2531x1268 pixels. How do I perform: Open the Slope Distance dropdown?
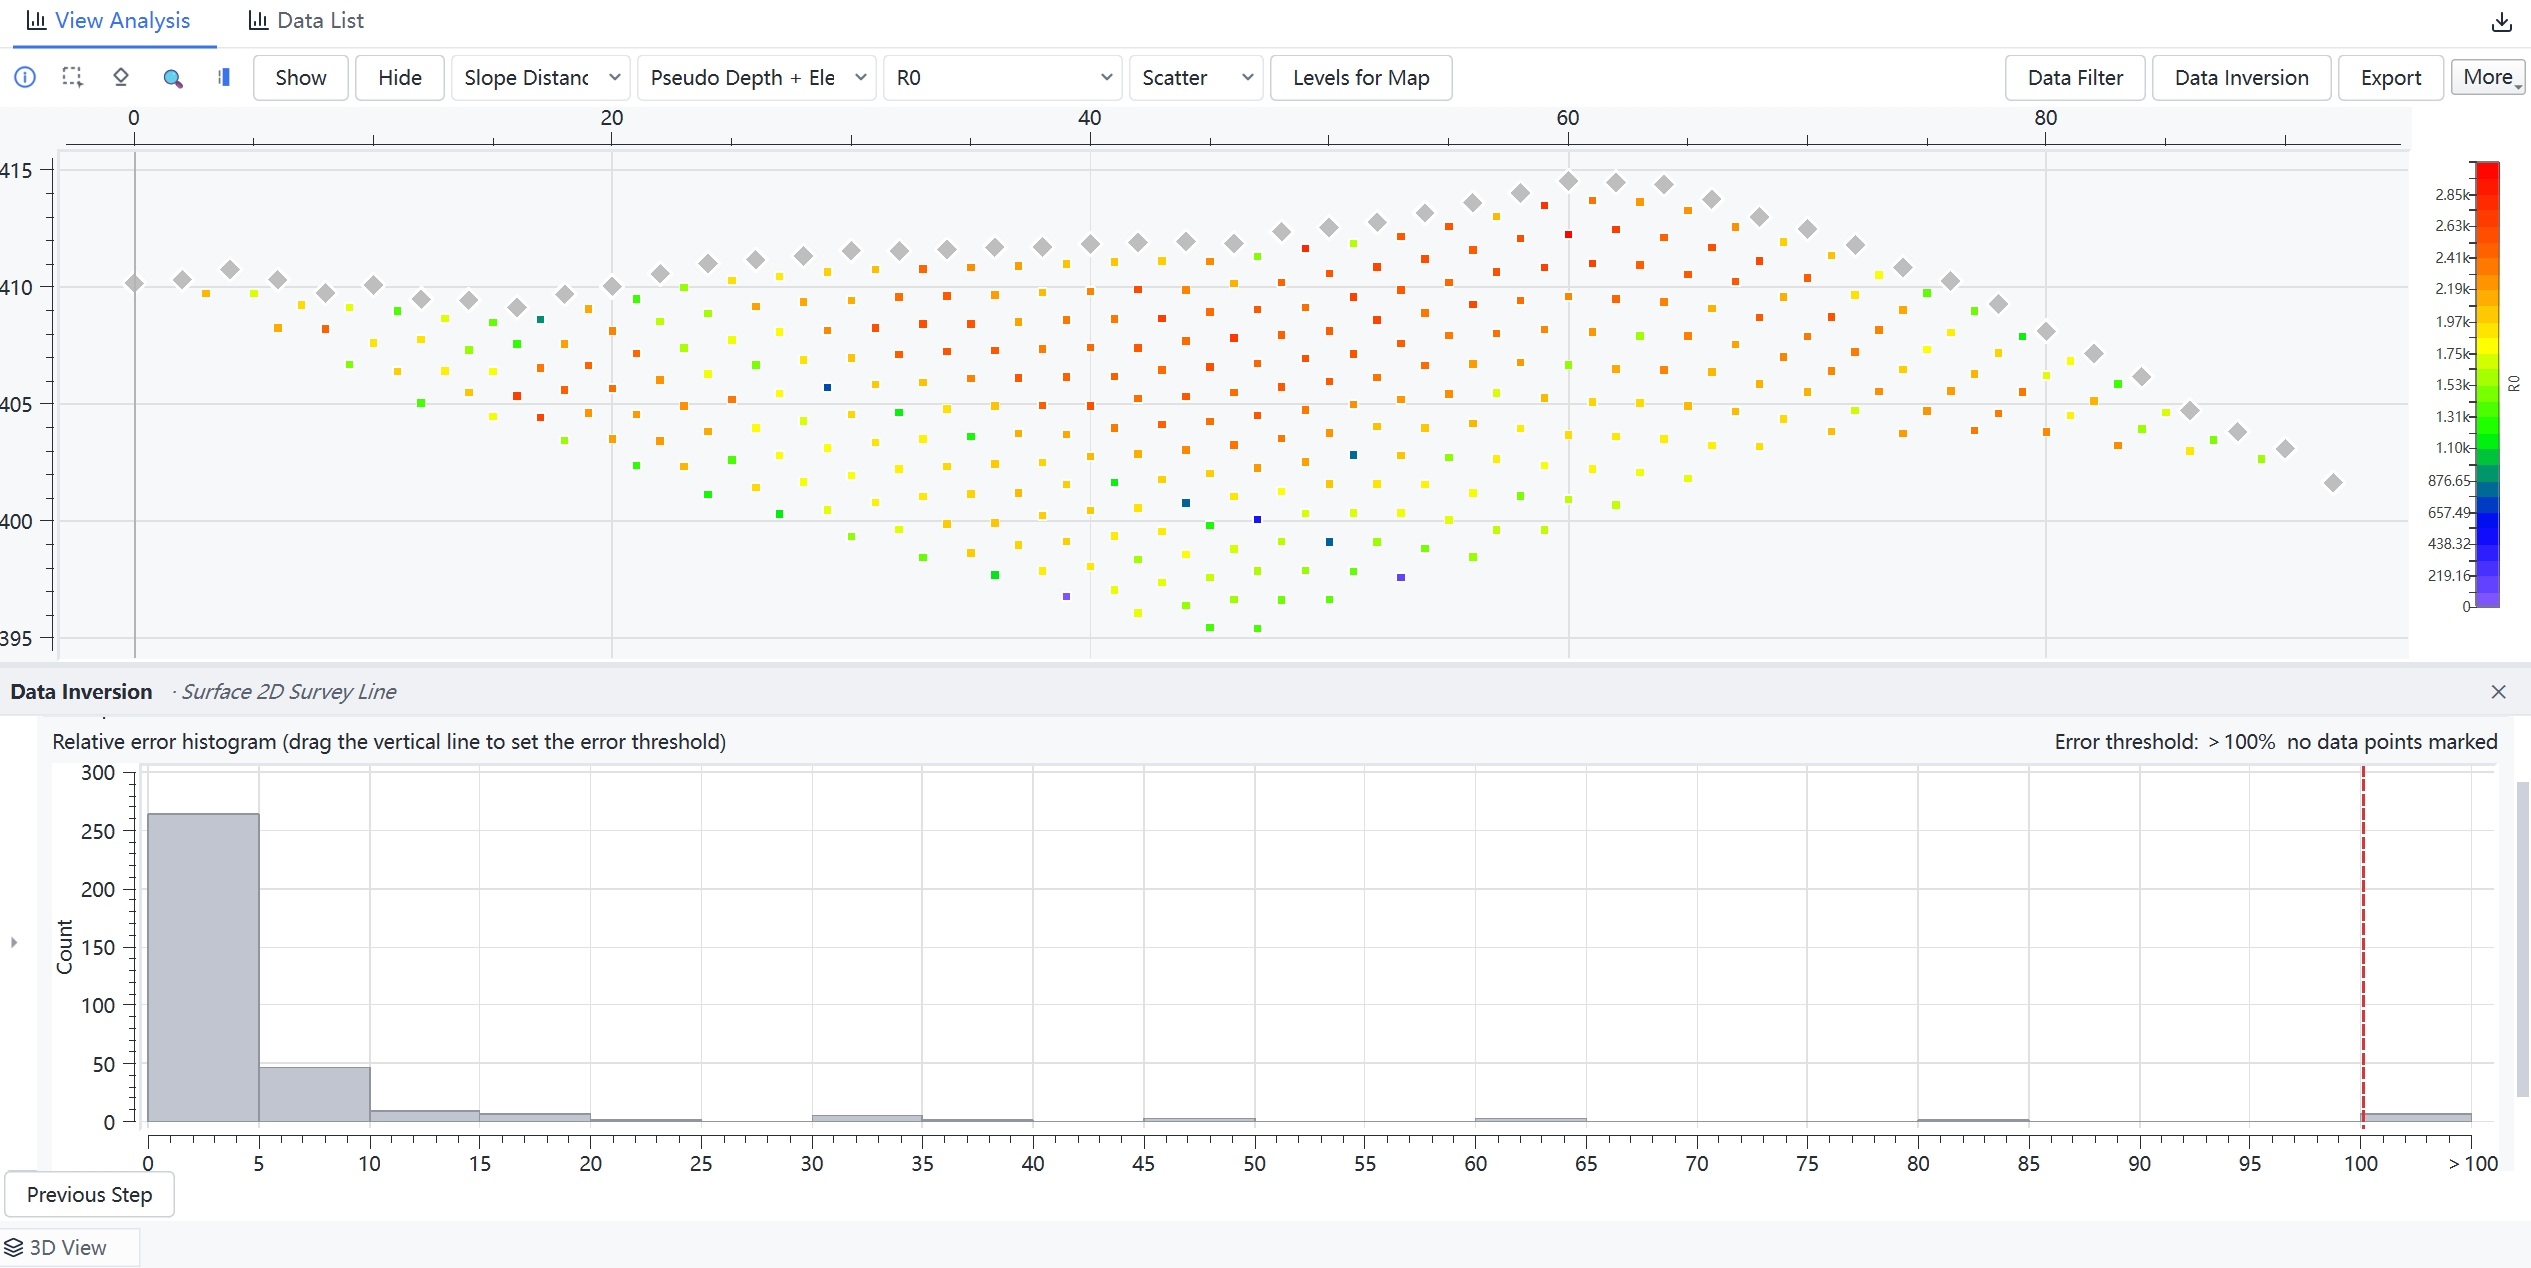point(541,78)
